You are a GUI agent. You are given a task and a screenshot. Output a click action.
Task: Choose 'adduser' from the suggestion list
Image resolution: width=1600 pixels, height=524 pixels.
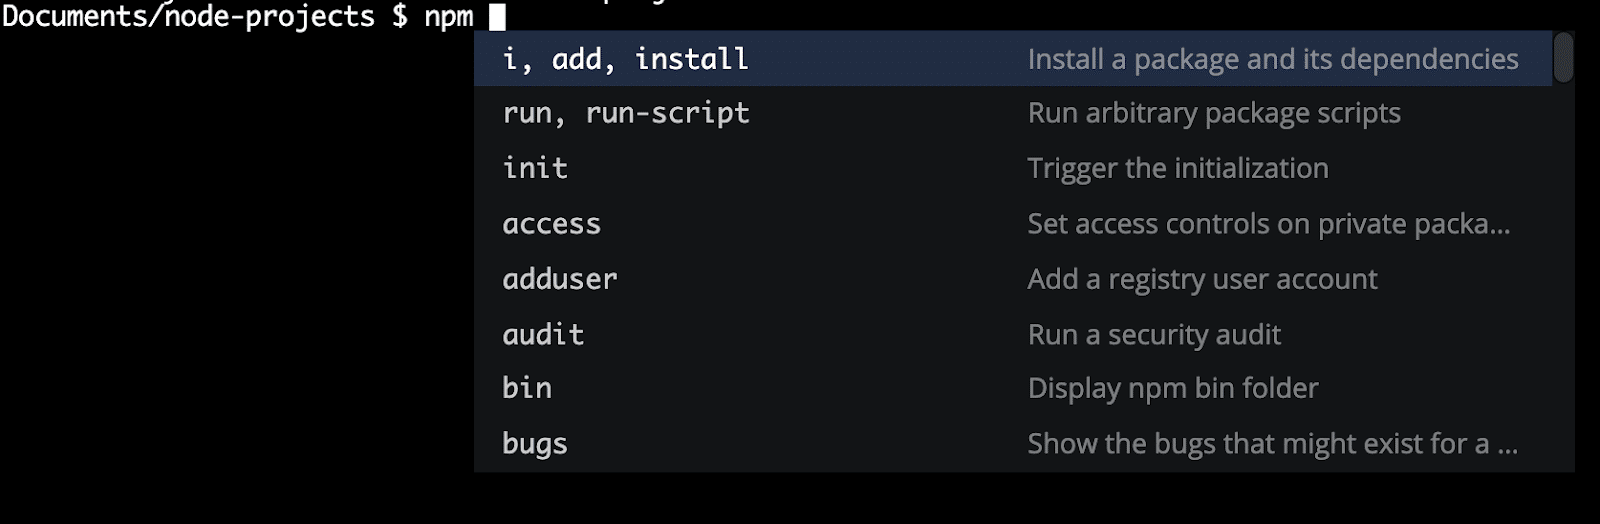click(1013, 279)
